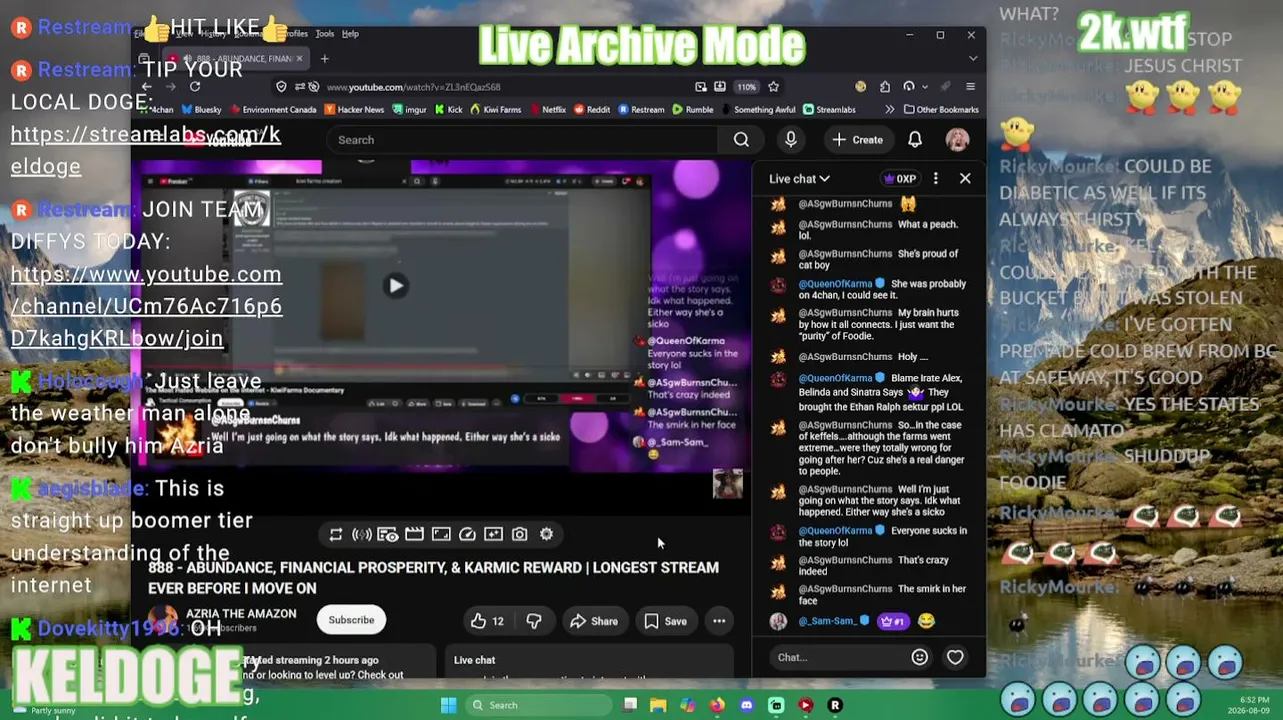Open the 0XP crown badge in chat

tap(899, 179)
